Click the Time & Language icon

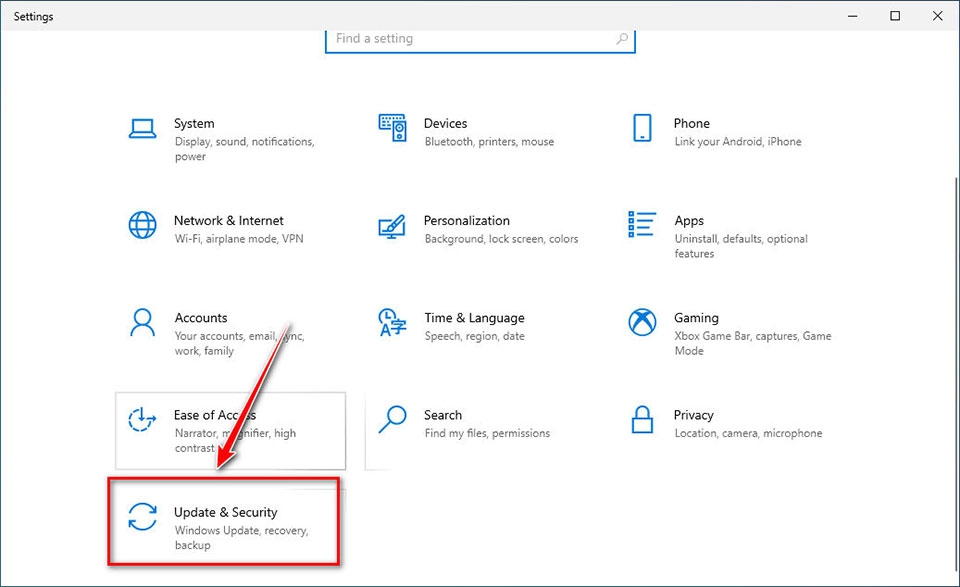(392, 322)
